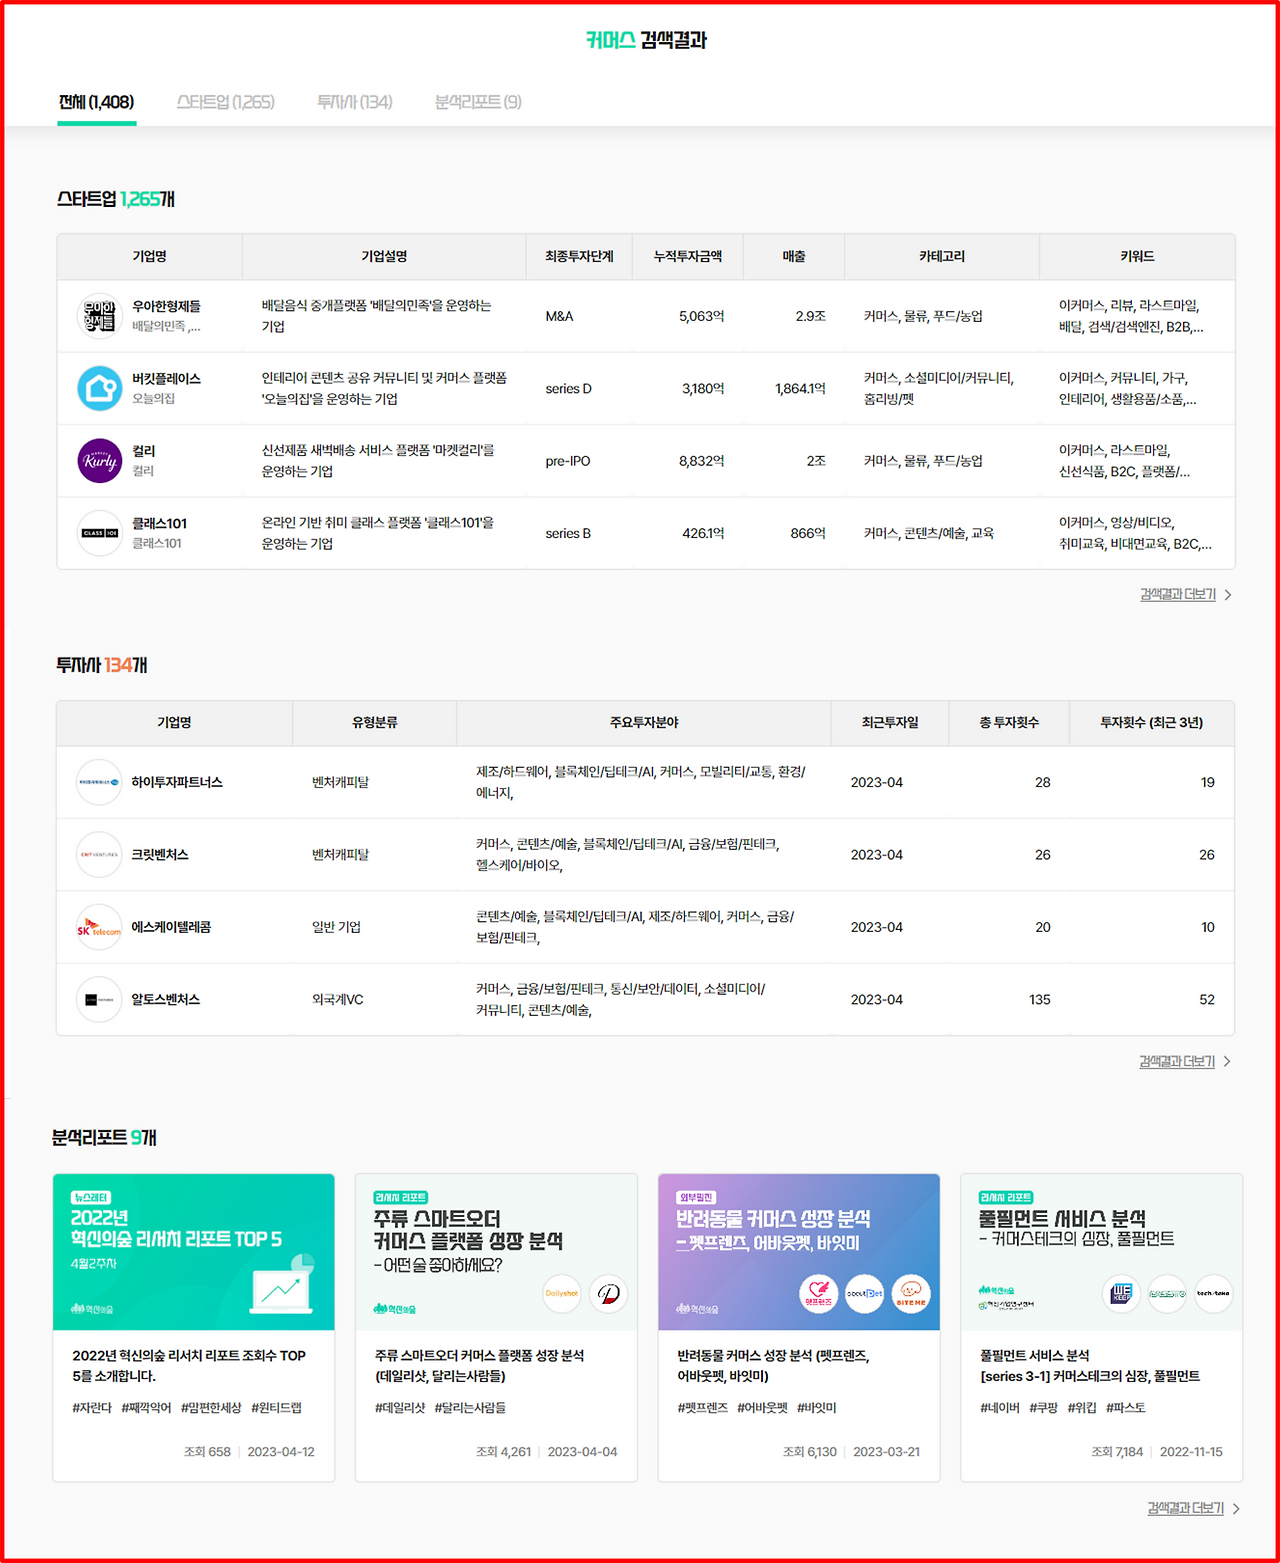
Task: Click the #펫프렌즈 hashtag
Action: tap(703, 1408)
